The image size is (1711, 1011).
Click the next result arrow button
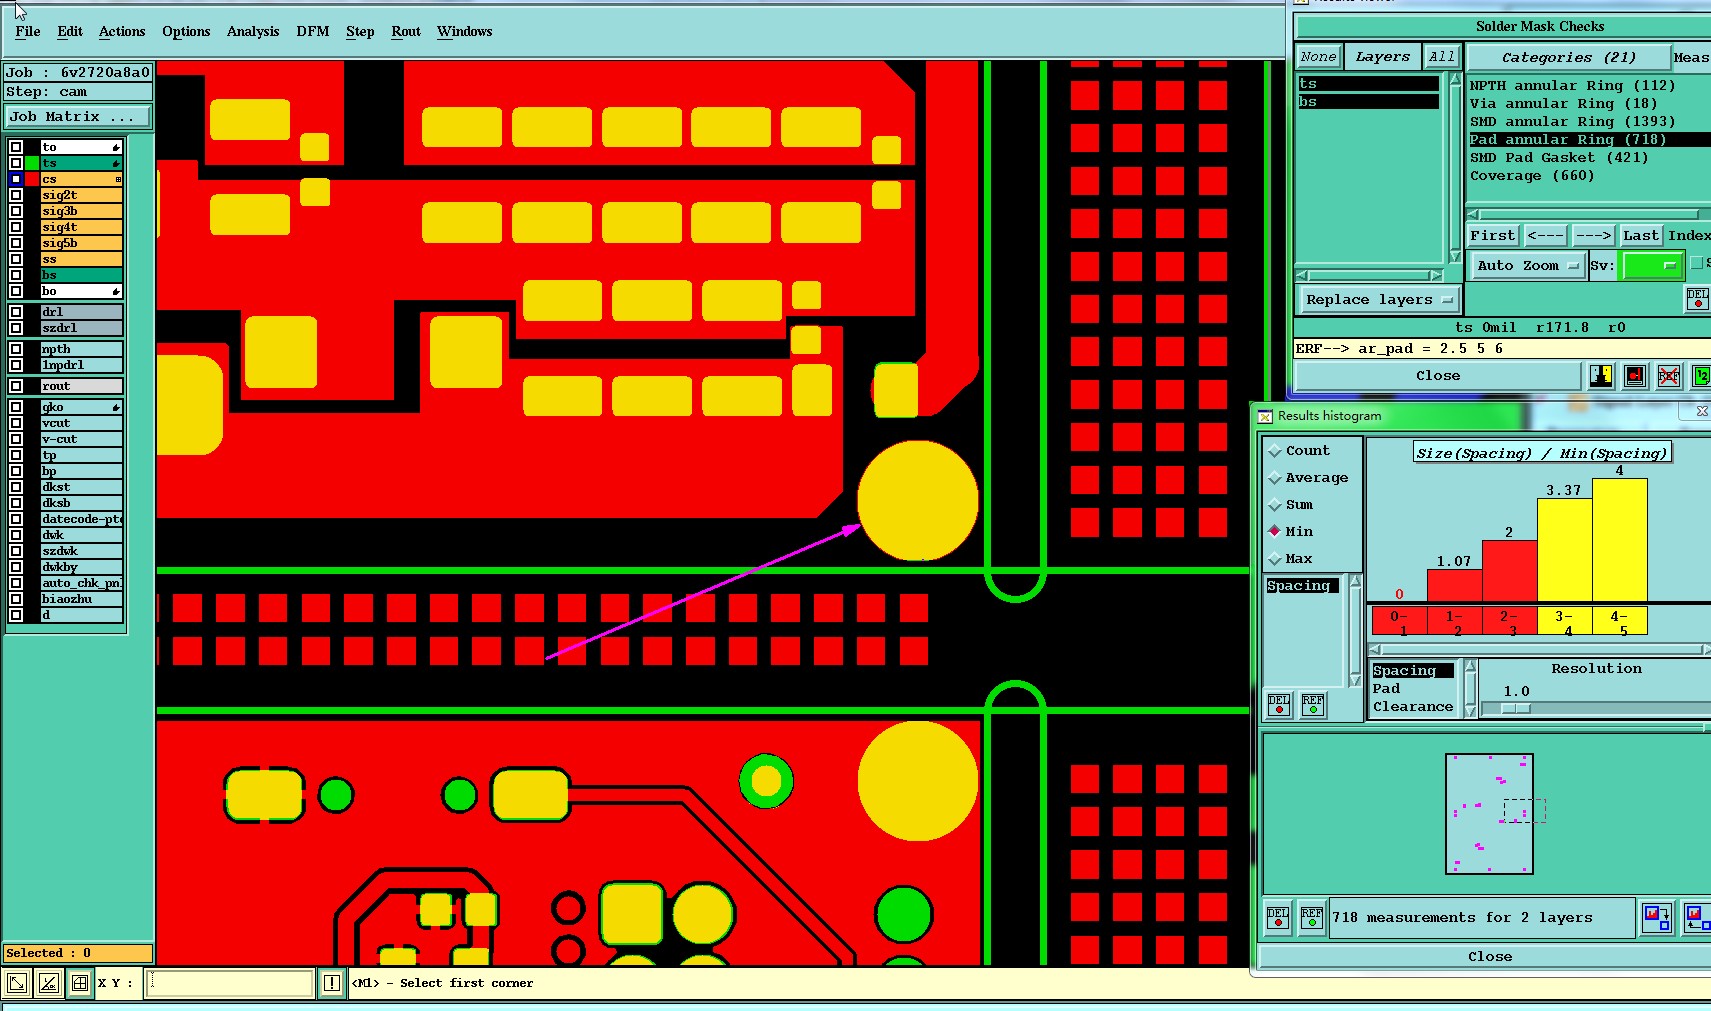[x=1593, y=236]
